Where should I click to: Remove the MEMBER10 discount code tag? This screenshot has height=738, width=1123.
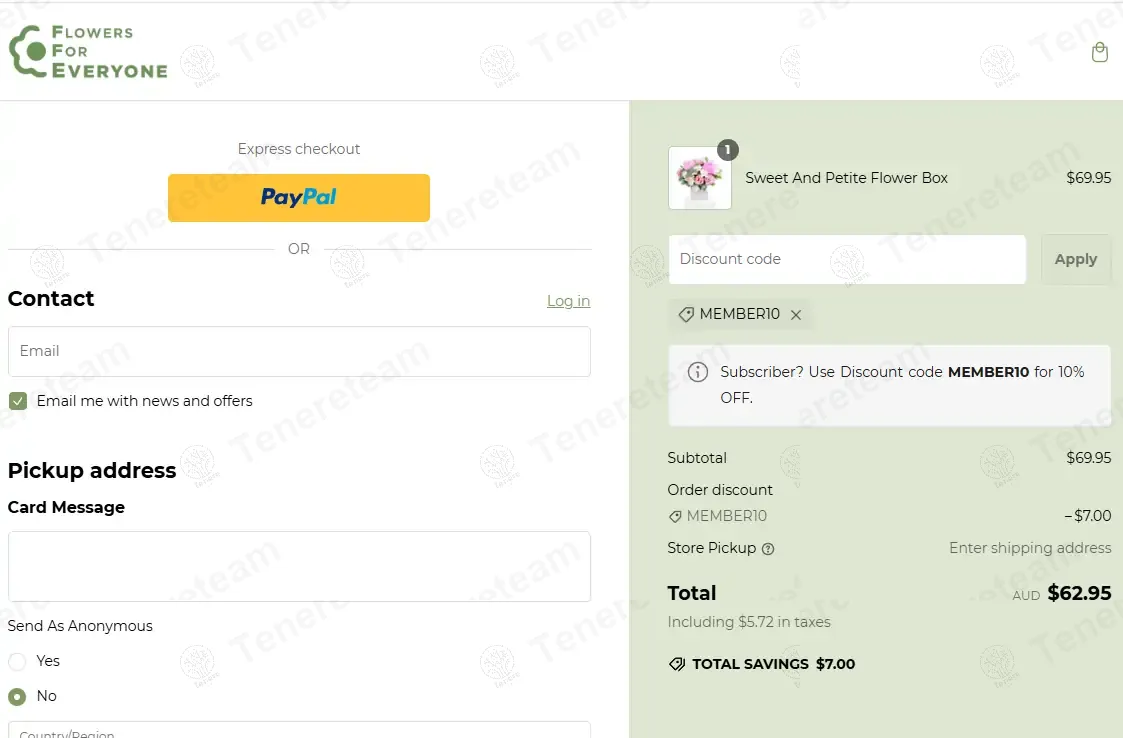(x=796, y=315)
